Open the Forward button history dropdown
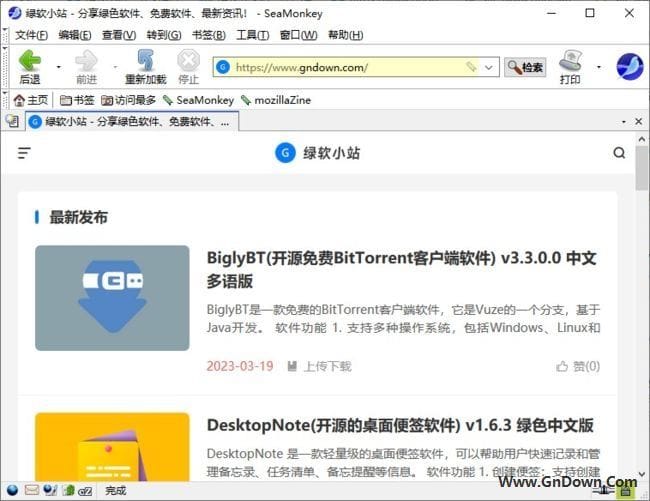 tap(115, 67)
